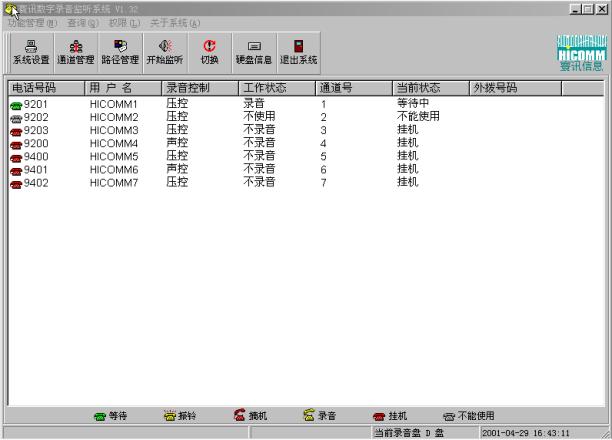Viewport: 612px width, 440px height.
Task: Click the 通道管理 channel management icon
Action: tap(75, 52)
